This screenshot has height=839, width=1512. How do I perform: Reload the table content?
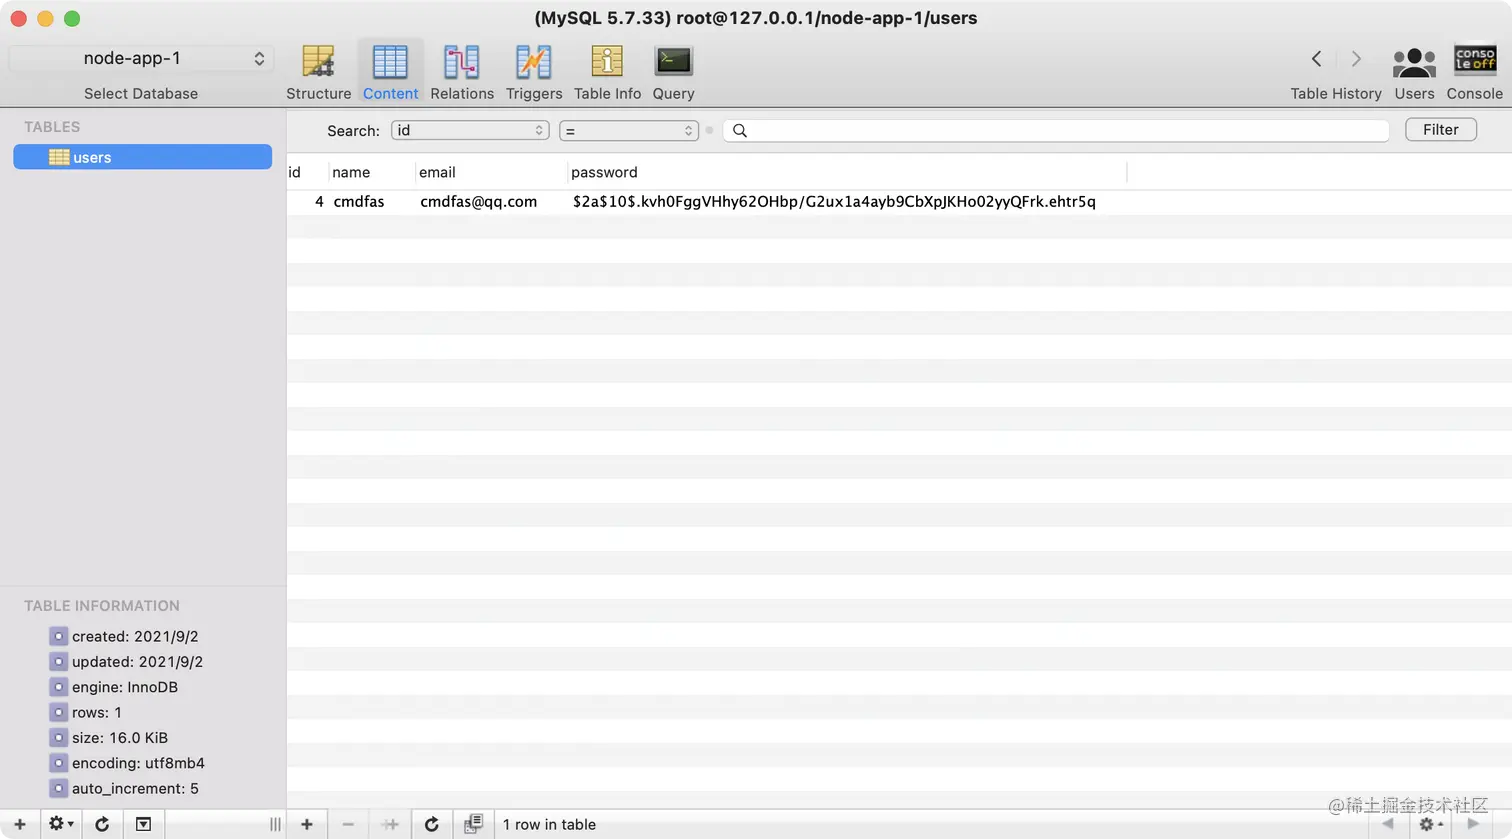(431, 824)
